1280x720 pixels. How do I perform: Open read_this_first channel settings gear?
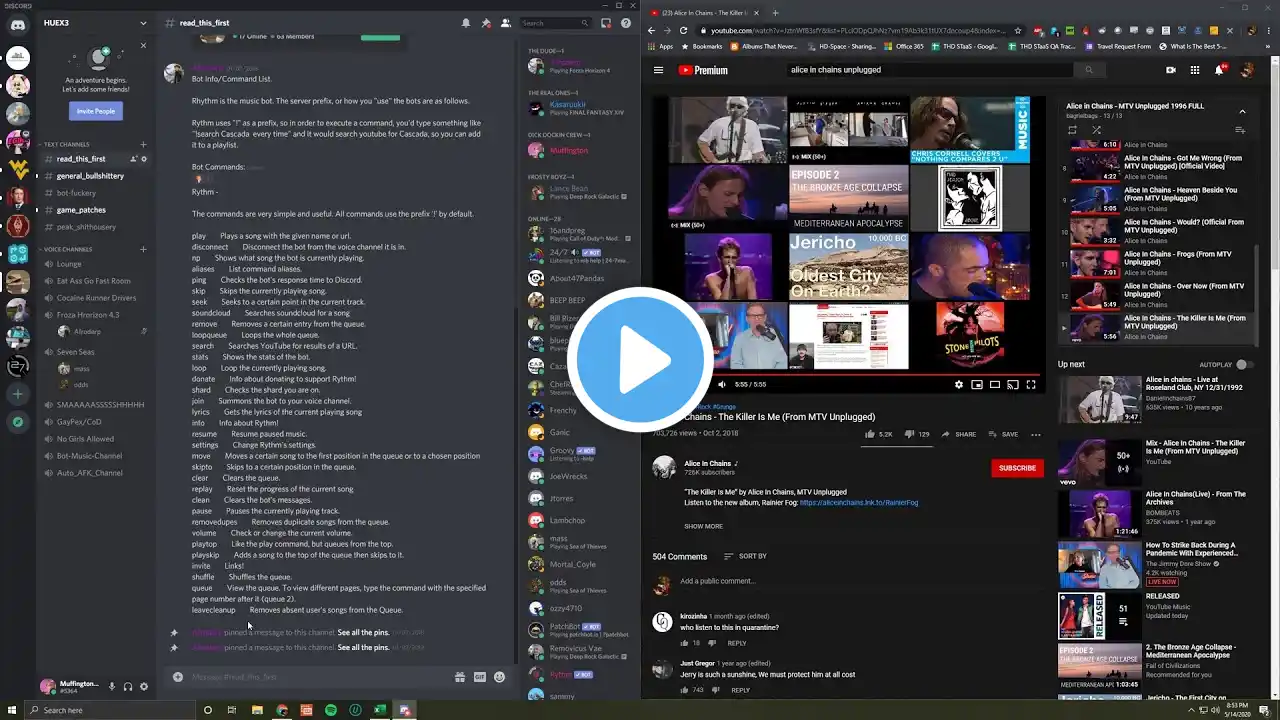click(144, 159)
